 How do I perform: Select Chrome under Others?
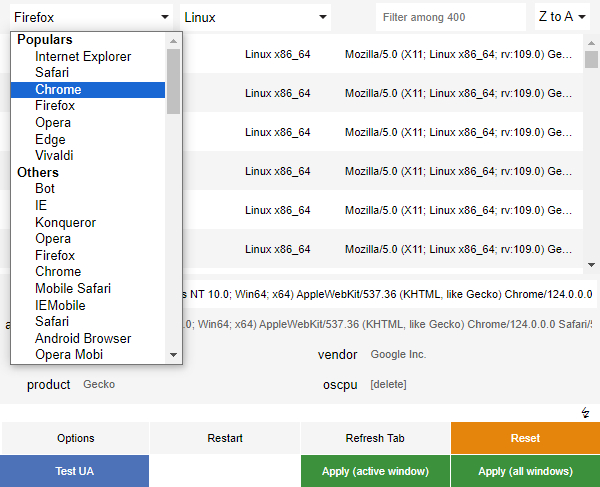88,272
